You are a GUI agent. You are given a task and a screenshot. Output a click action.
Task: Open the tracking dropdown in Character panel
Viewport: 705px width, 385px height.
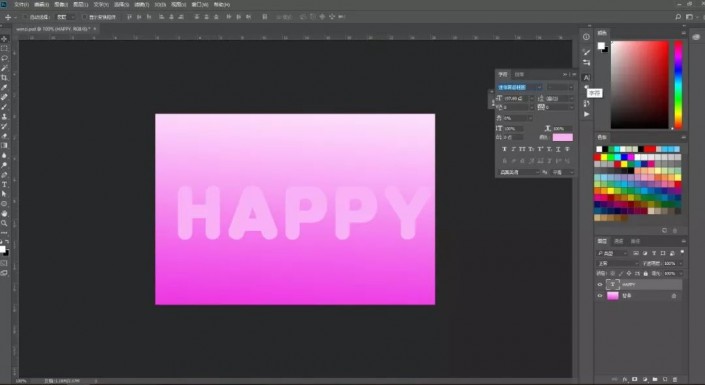[571, 107]
